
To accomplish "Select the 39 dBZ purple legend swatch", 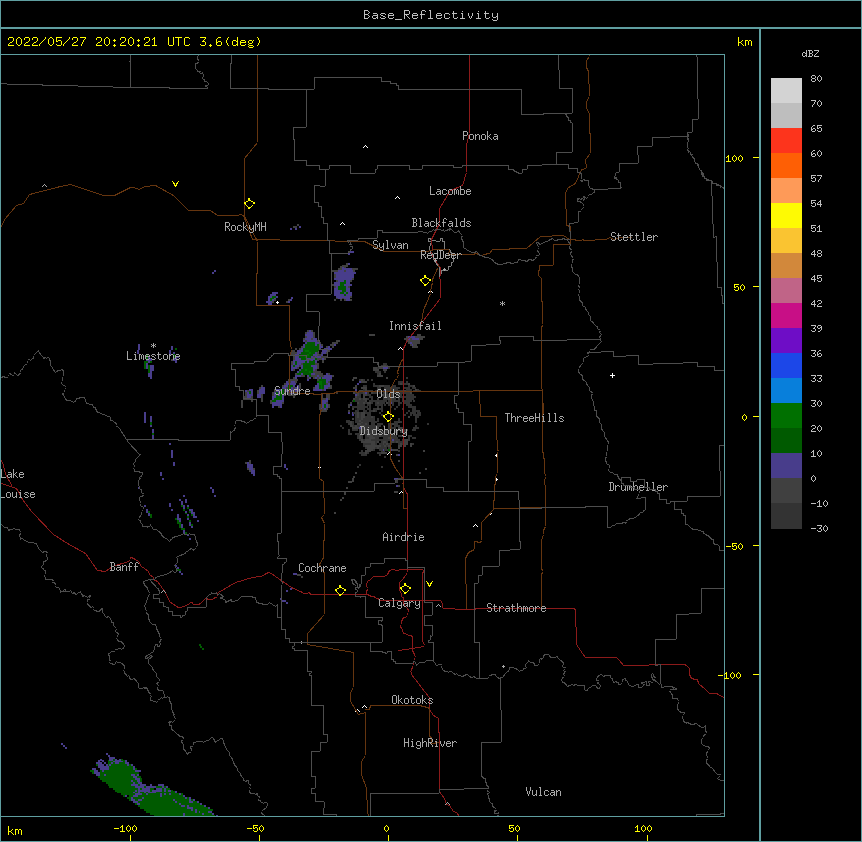I will click(786, 341).
